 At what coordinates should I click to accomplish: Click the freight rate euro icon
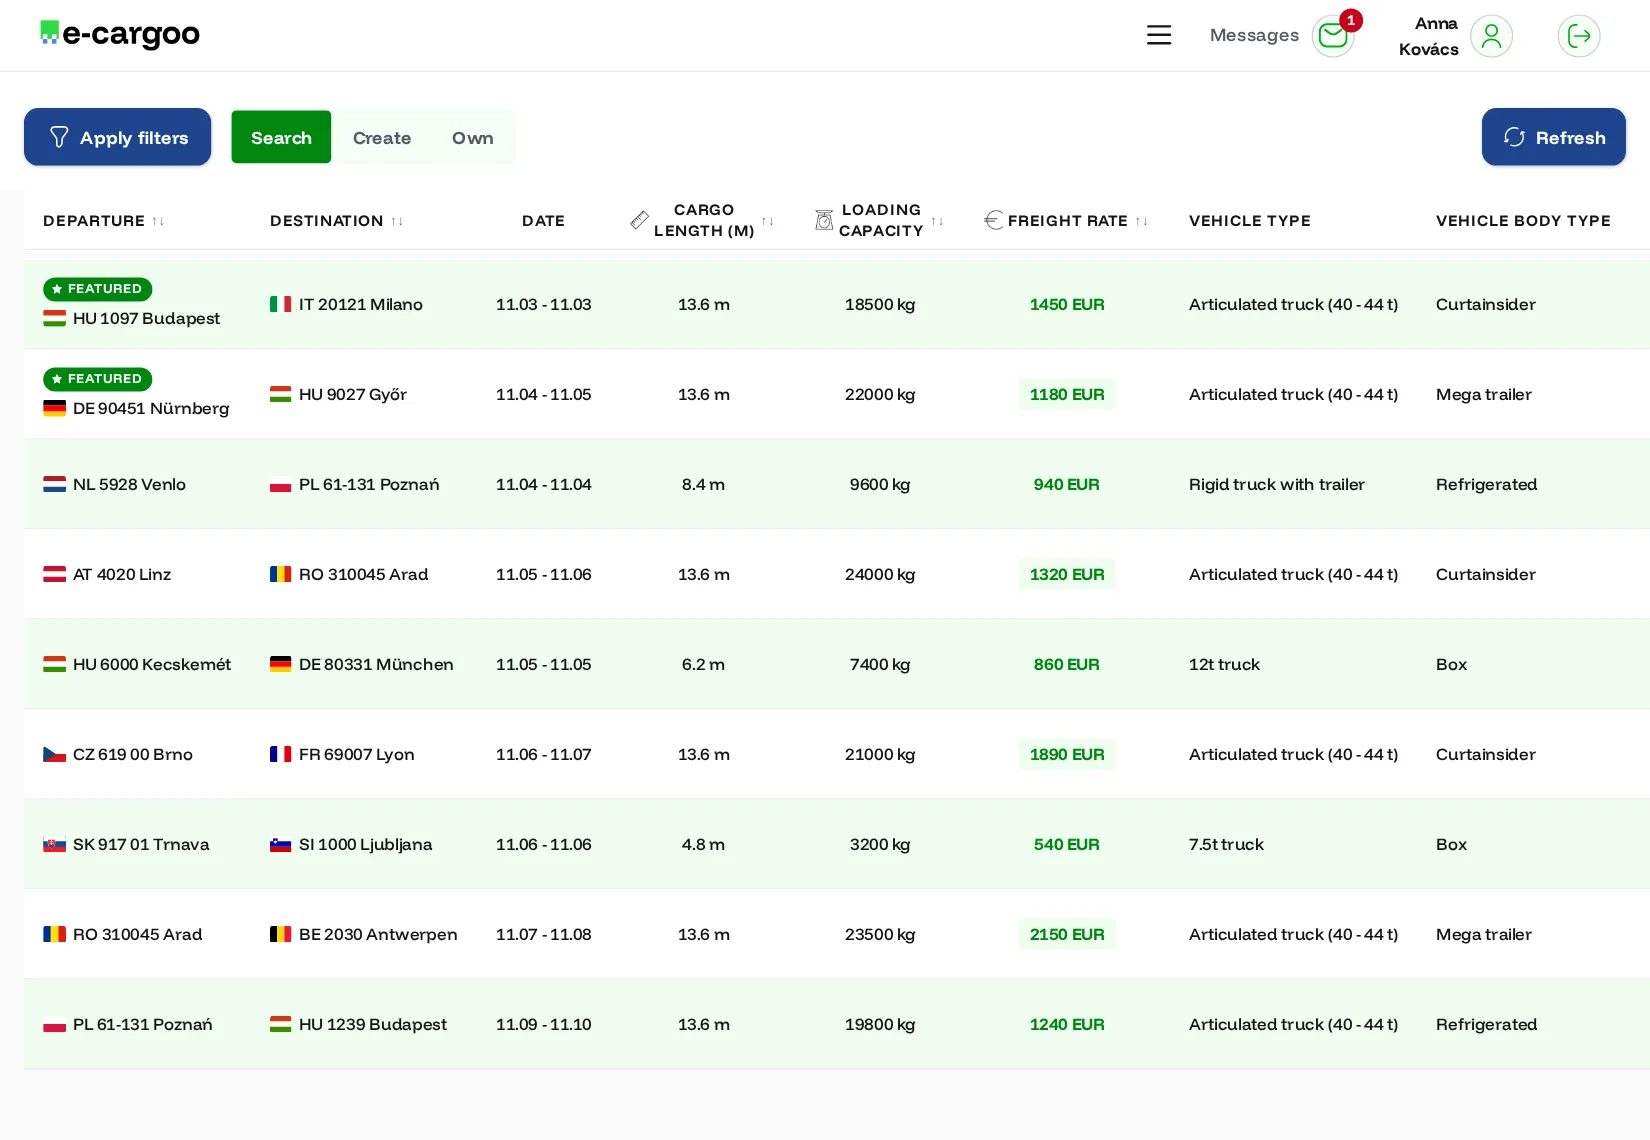(x=993, y=220)
